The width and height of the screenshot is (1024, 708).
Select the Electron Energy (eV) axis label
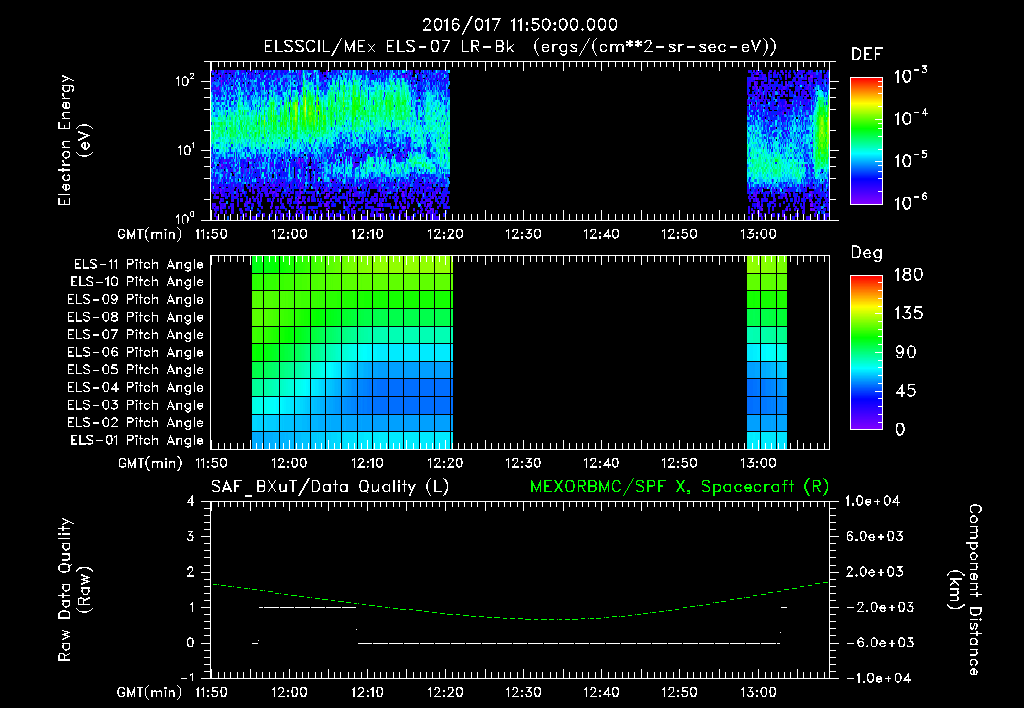click(x=74, y=140)
